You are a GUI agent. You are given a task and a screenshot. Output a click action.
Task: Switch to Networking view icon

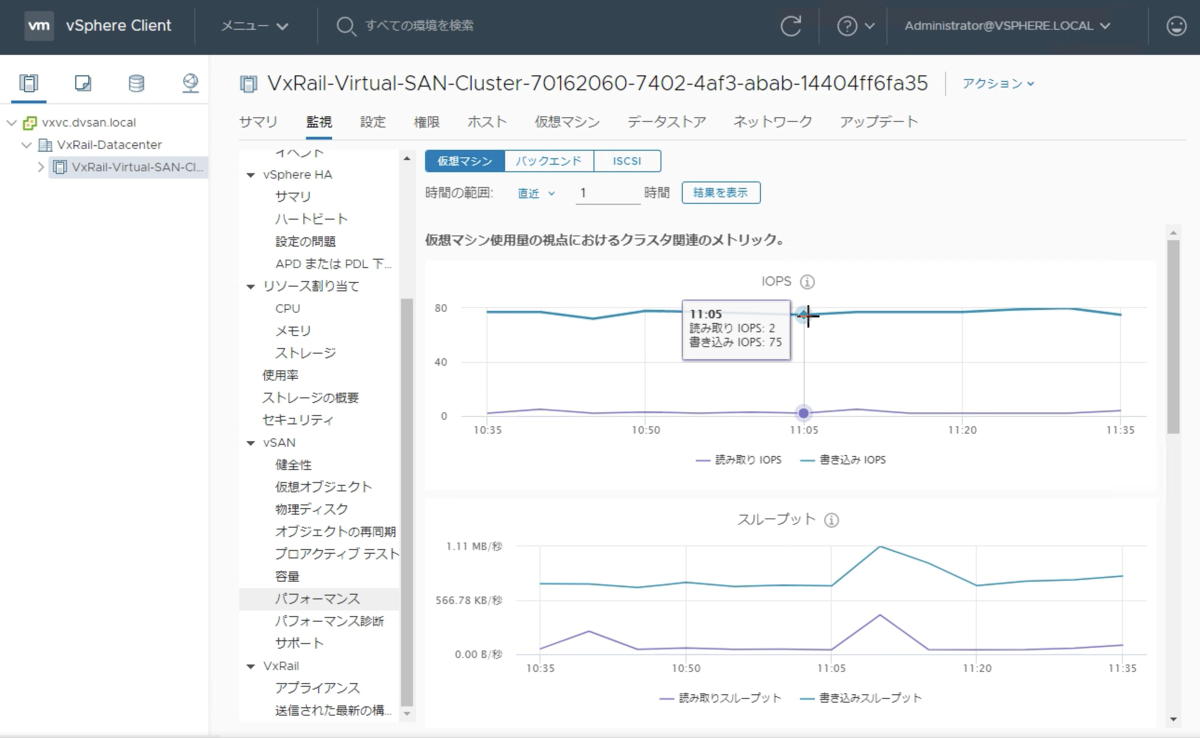(x=190, y=83)
